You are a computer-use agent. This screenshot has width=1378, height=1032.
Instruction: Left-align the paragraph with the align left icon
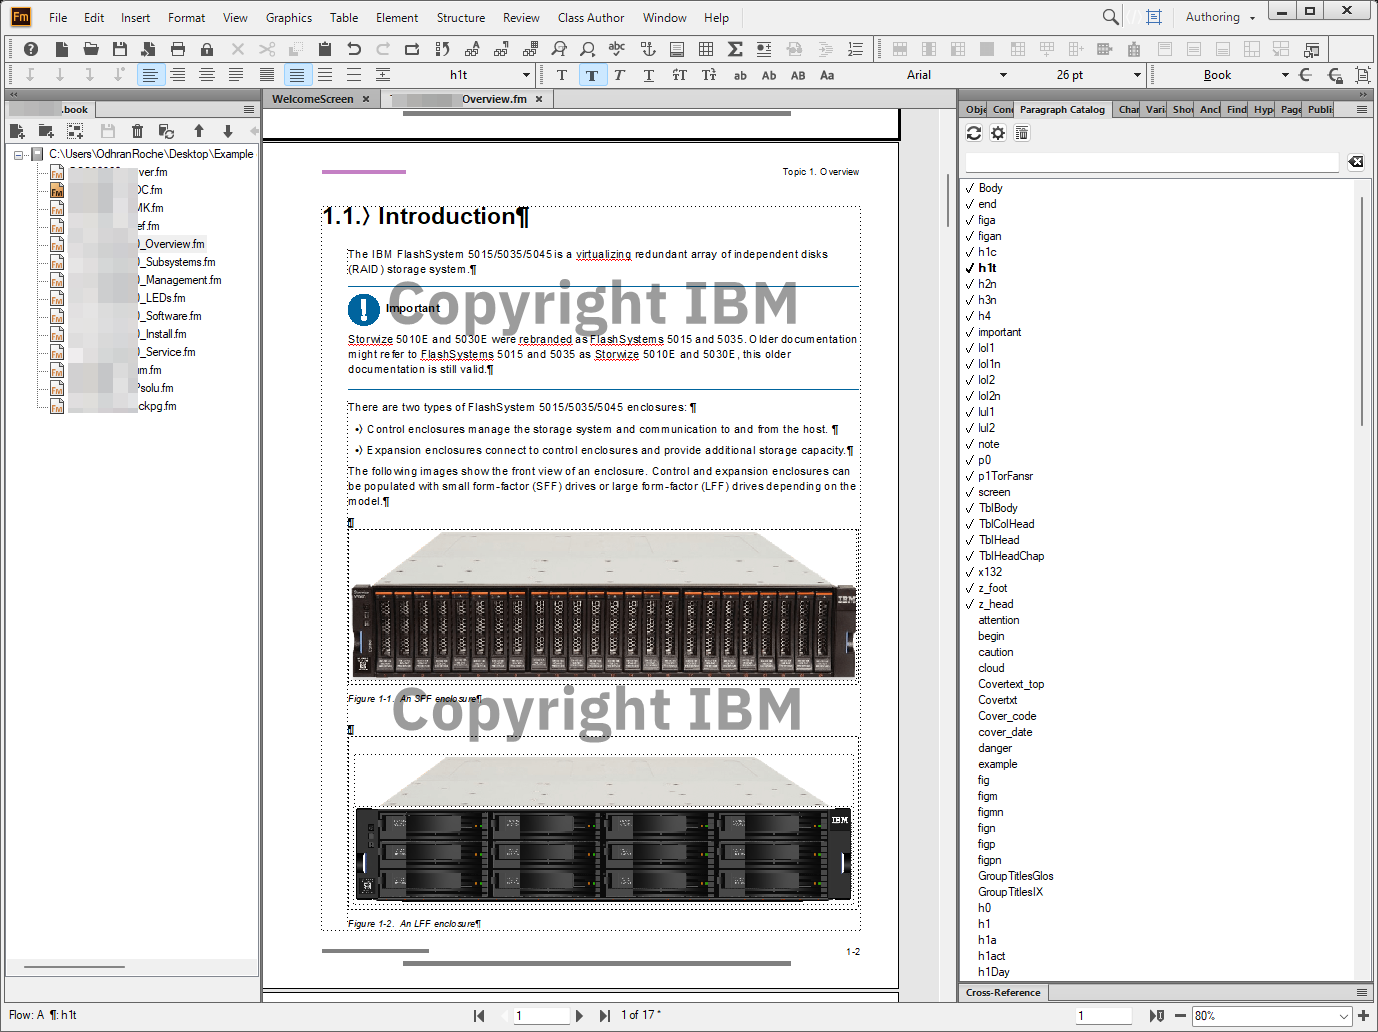click(x=149, y=75)
